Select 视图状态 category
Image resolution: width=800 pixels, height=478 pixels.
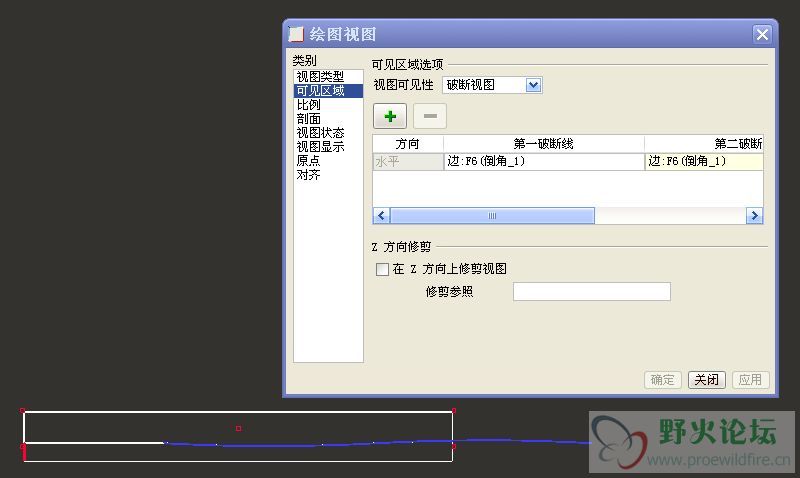point(320,133)
